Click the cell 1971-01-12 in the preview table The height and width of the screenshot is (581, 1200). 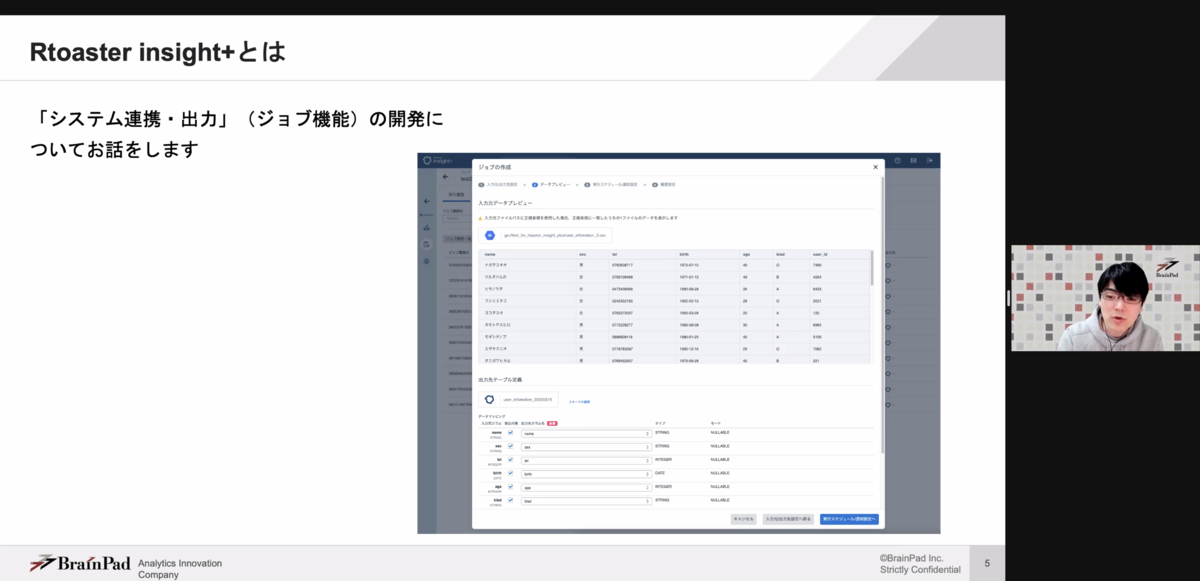(x=690, y=277)
